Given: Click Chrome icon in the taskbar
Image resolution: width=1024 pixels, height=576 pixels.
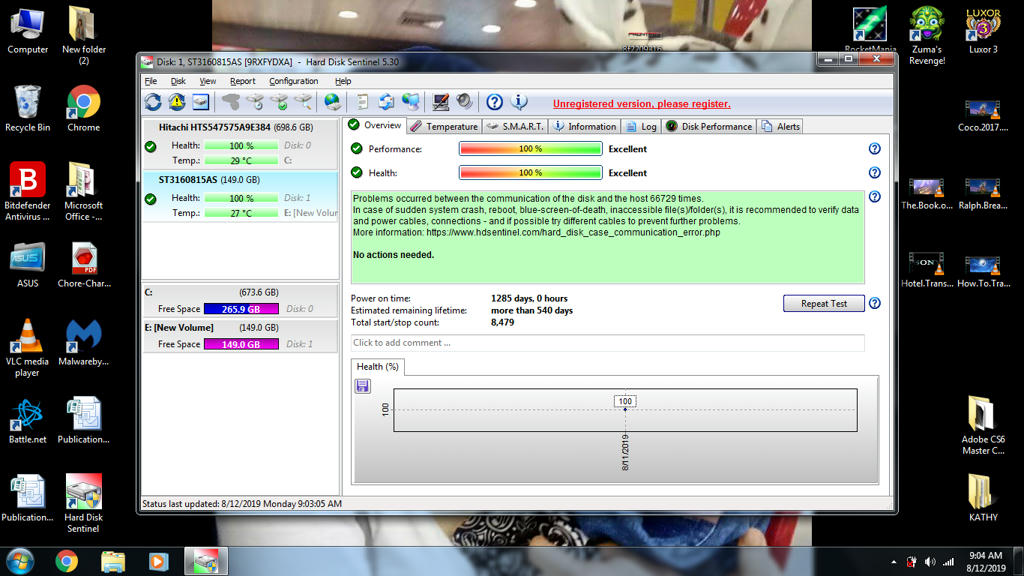Looking at the screenshot, I should point(67,561).
